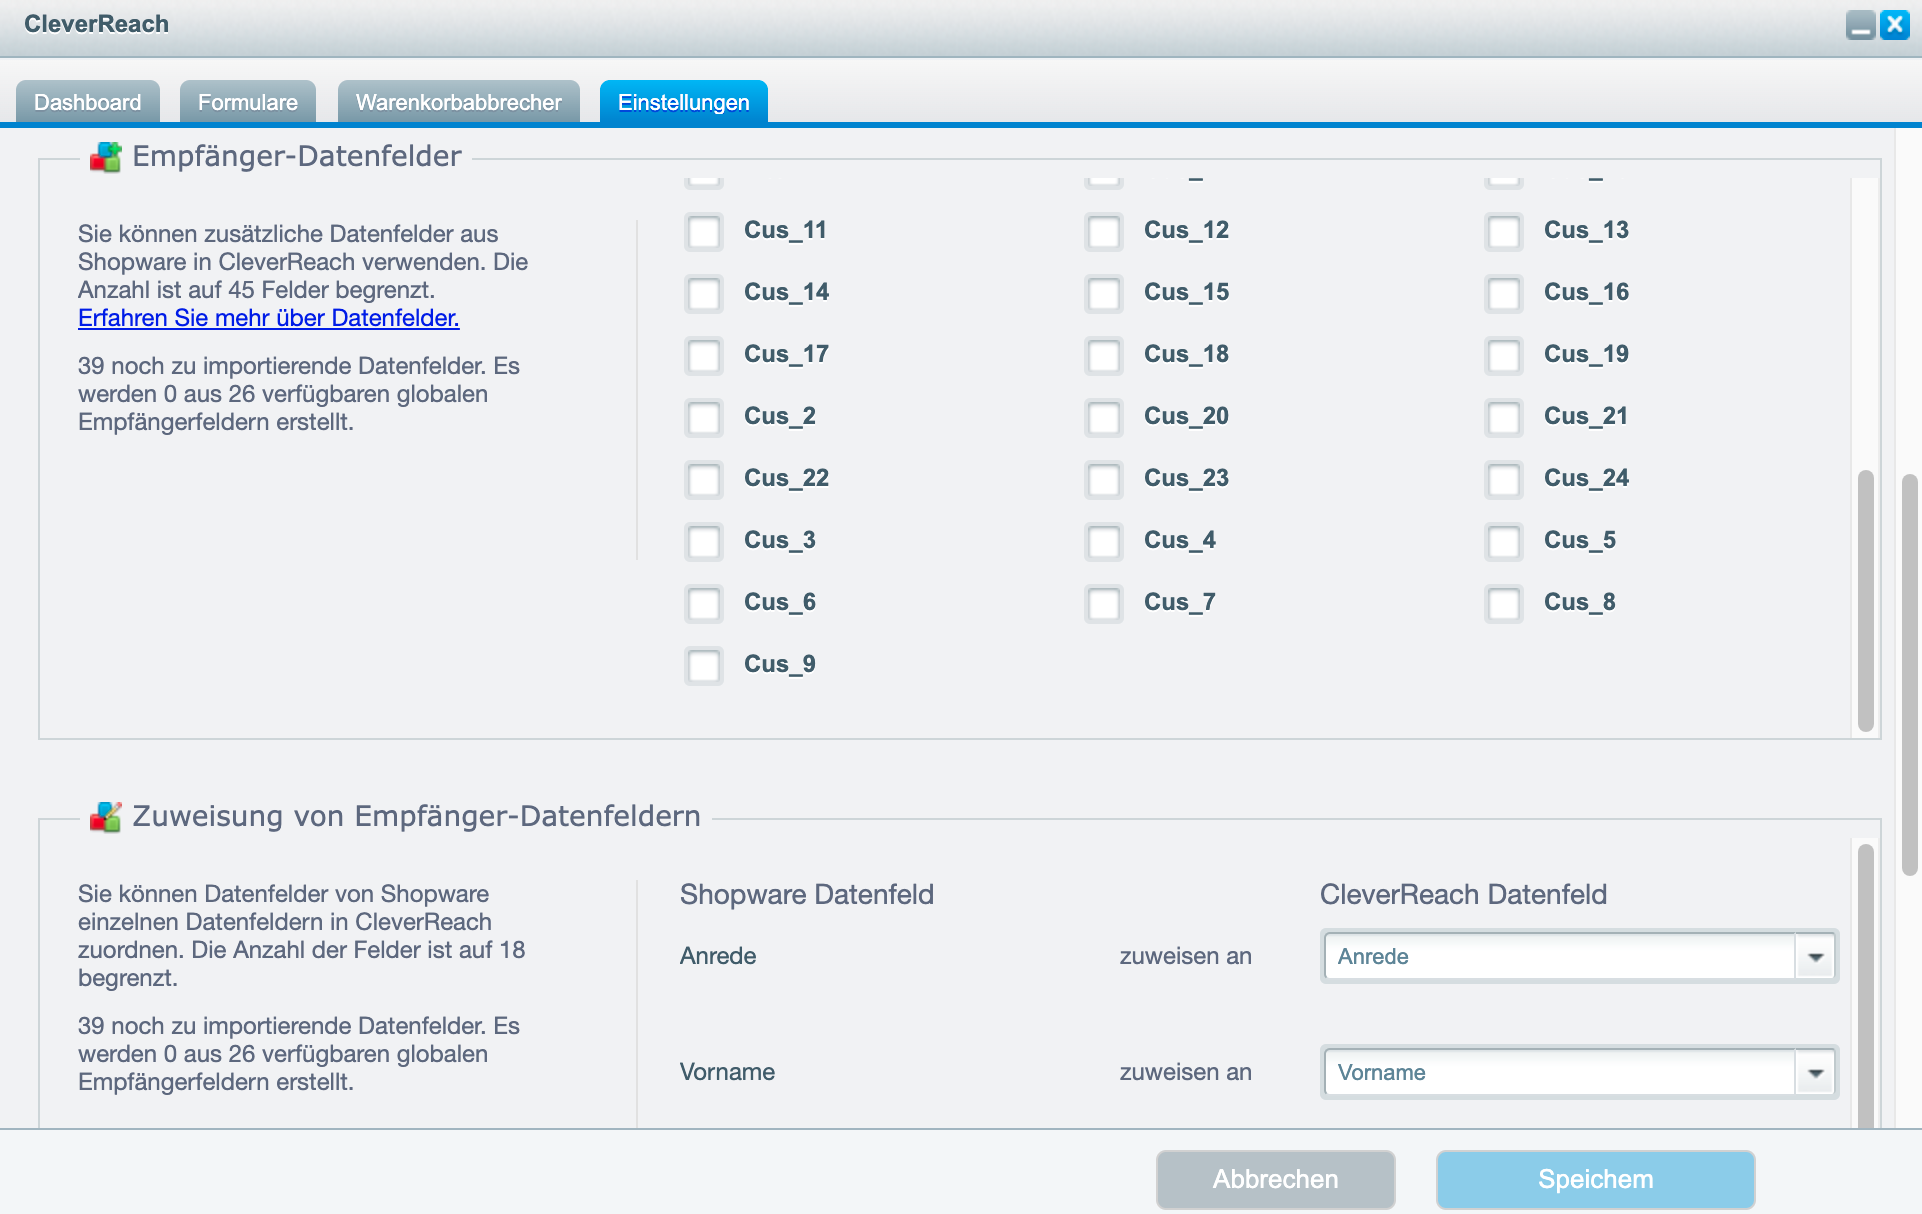Tick the Cus_20 data field
The width and height of the screenshot is (1922, 1214).
coord(1104,418)
